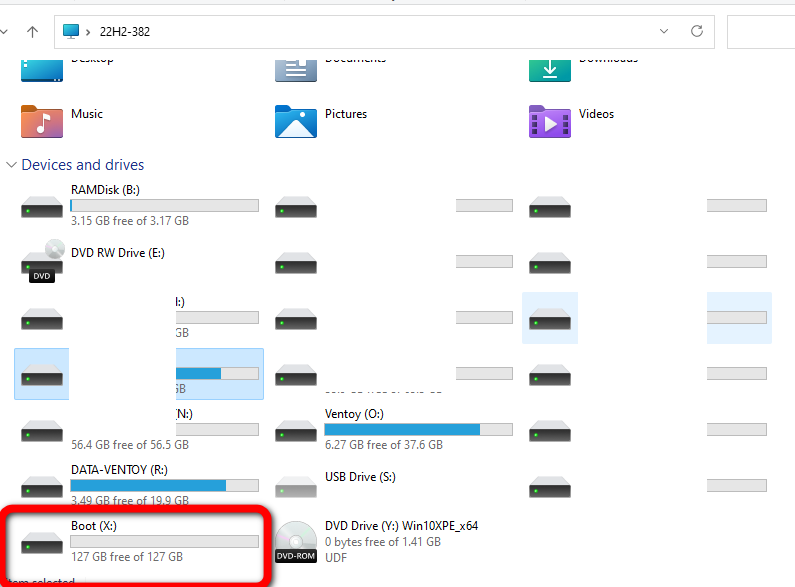Screen dimensions: 795x587
Task: Focus the search box field
Action: 761,32
